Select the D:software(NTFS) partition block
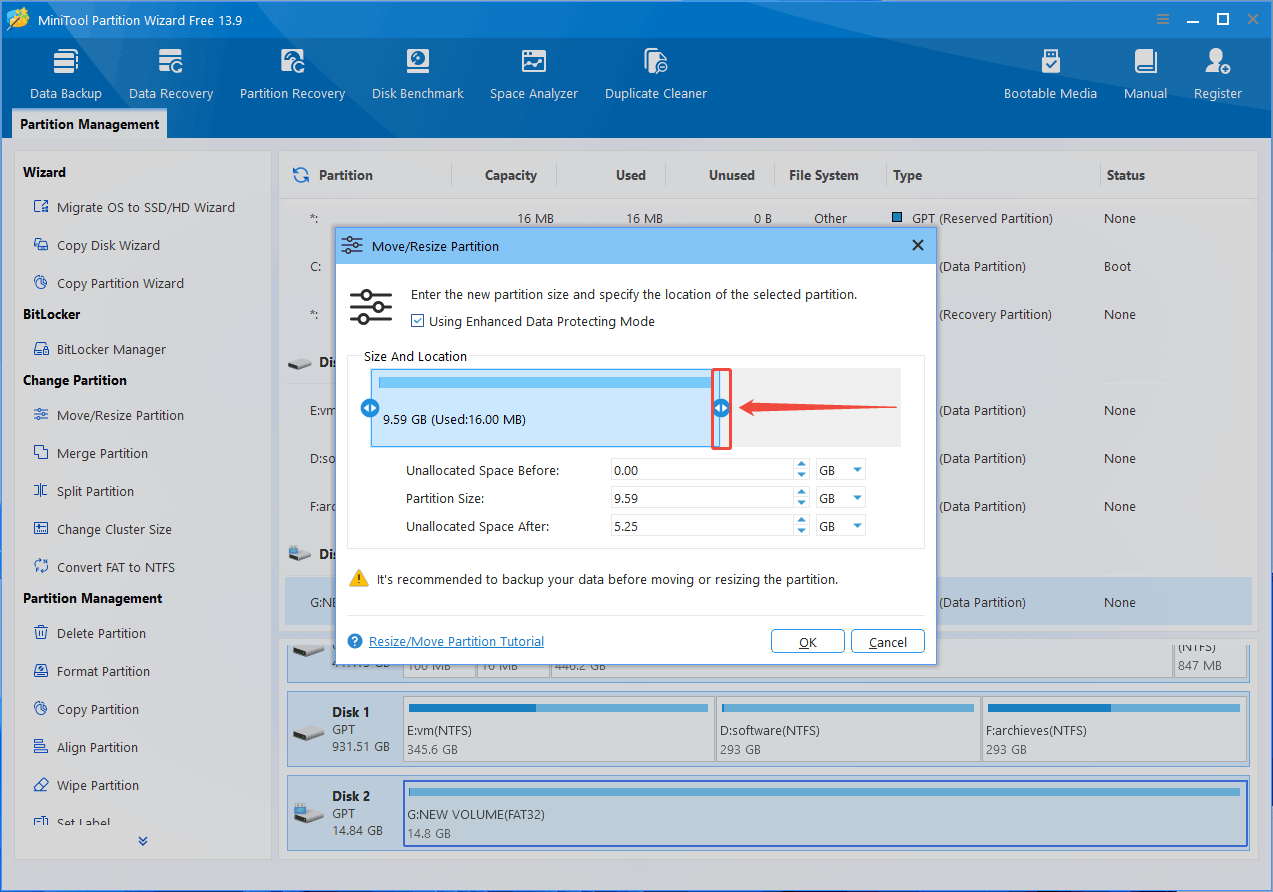This screenshot has height=892, width=1273. (x=848, y=729)
